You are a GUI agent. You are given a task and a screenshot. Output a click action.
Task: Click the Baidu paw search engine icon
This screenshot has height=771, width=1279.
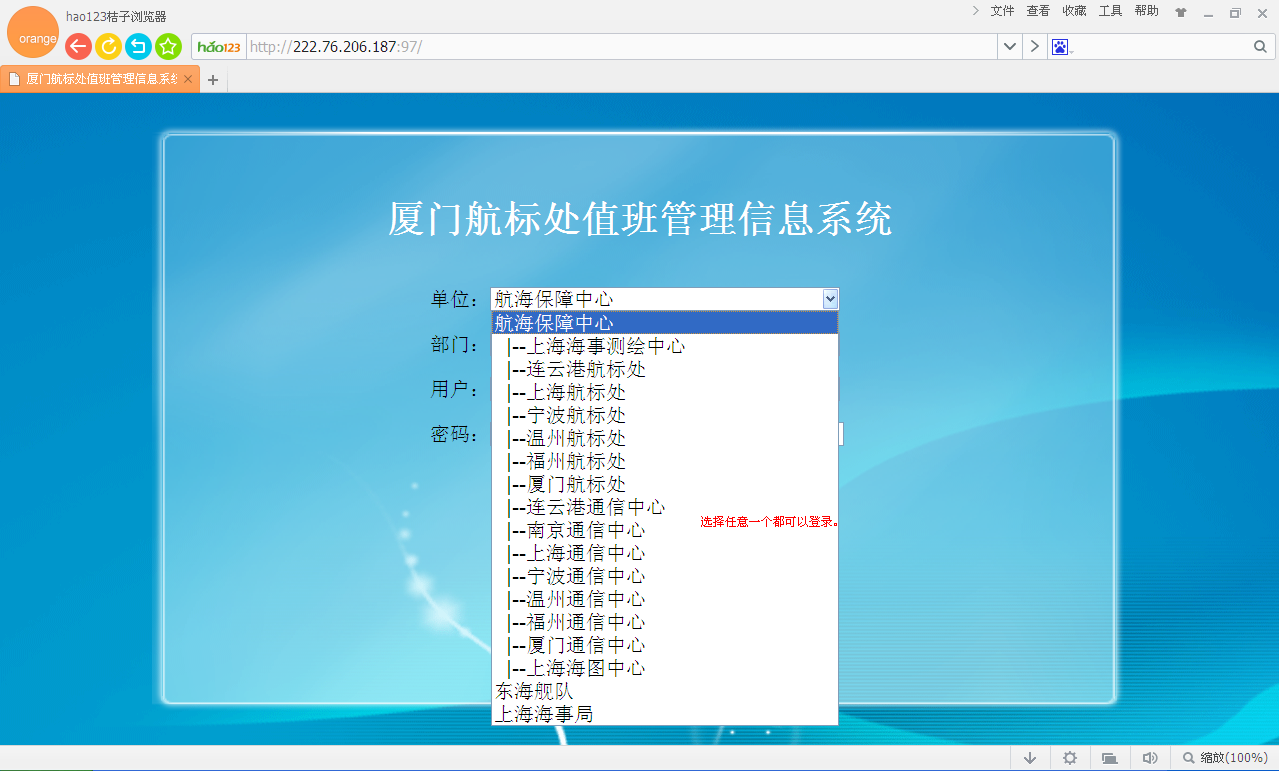1060,46
